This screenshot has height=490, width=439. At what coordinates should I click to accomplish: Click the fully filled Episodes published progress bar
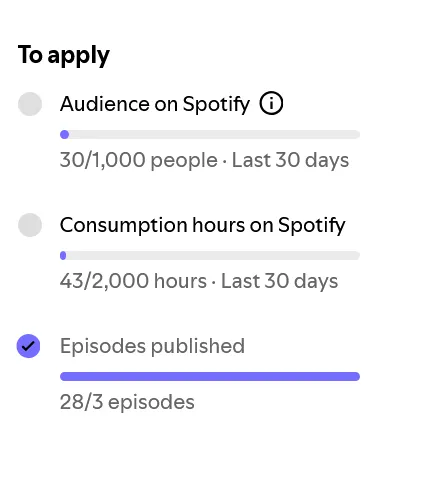(x=210, y=377)
